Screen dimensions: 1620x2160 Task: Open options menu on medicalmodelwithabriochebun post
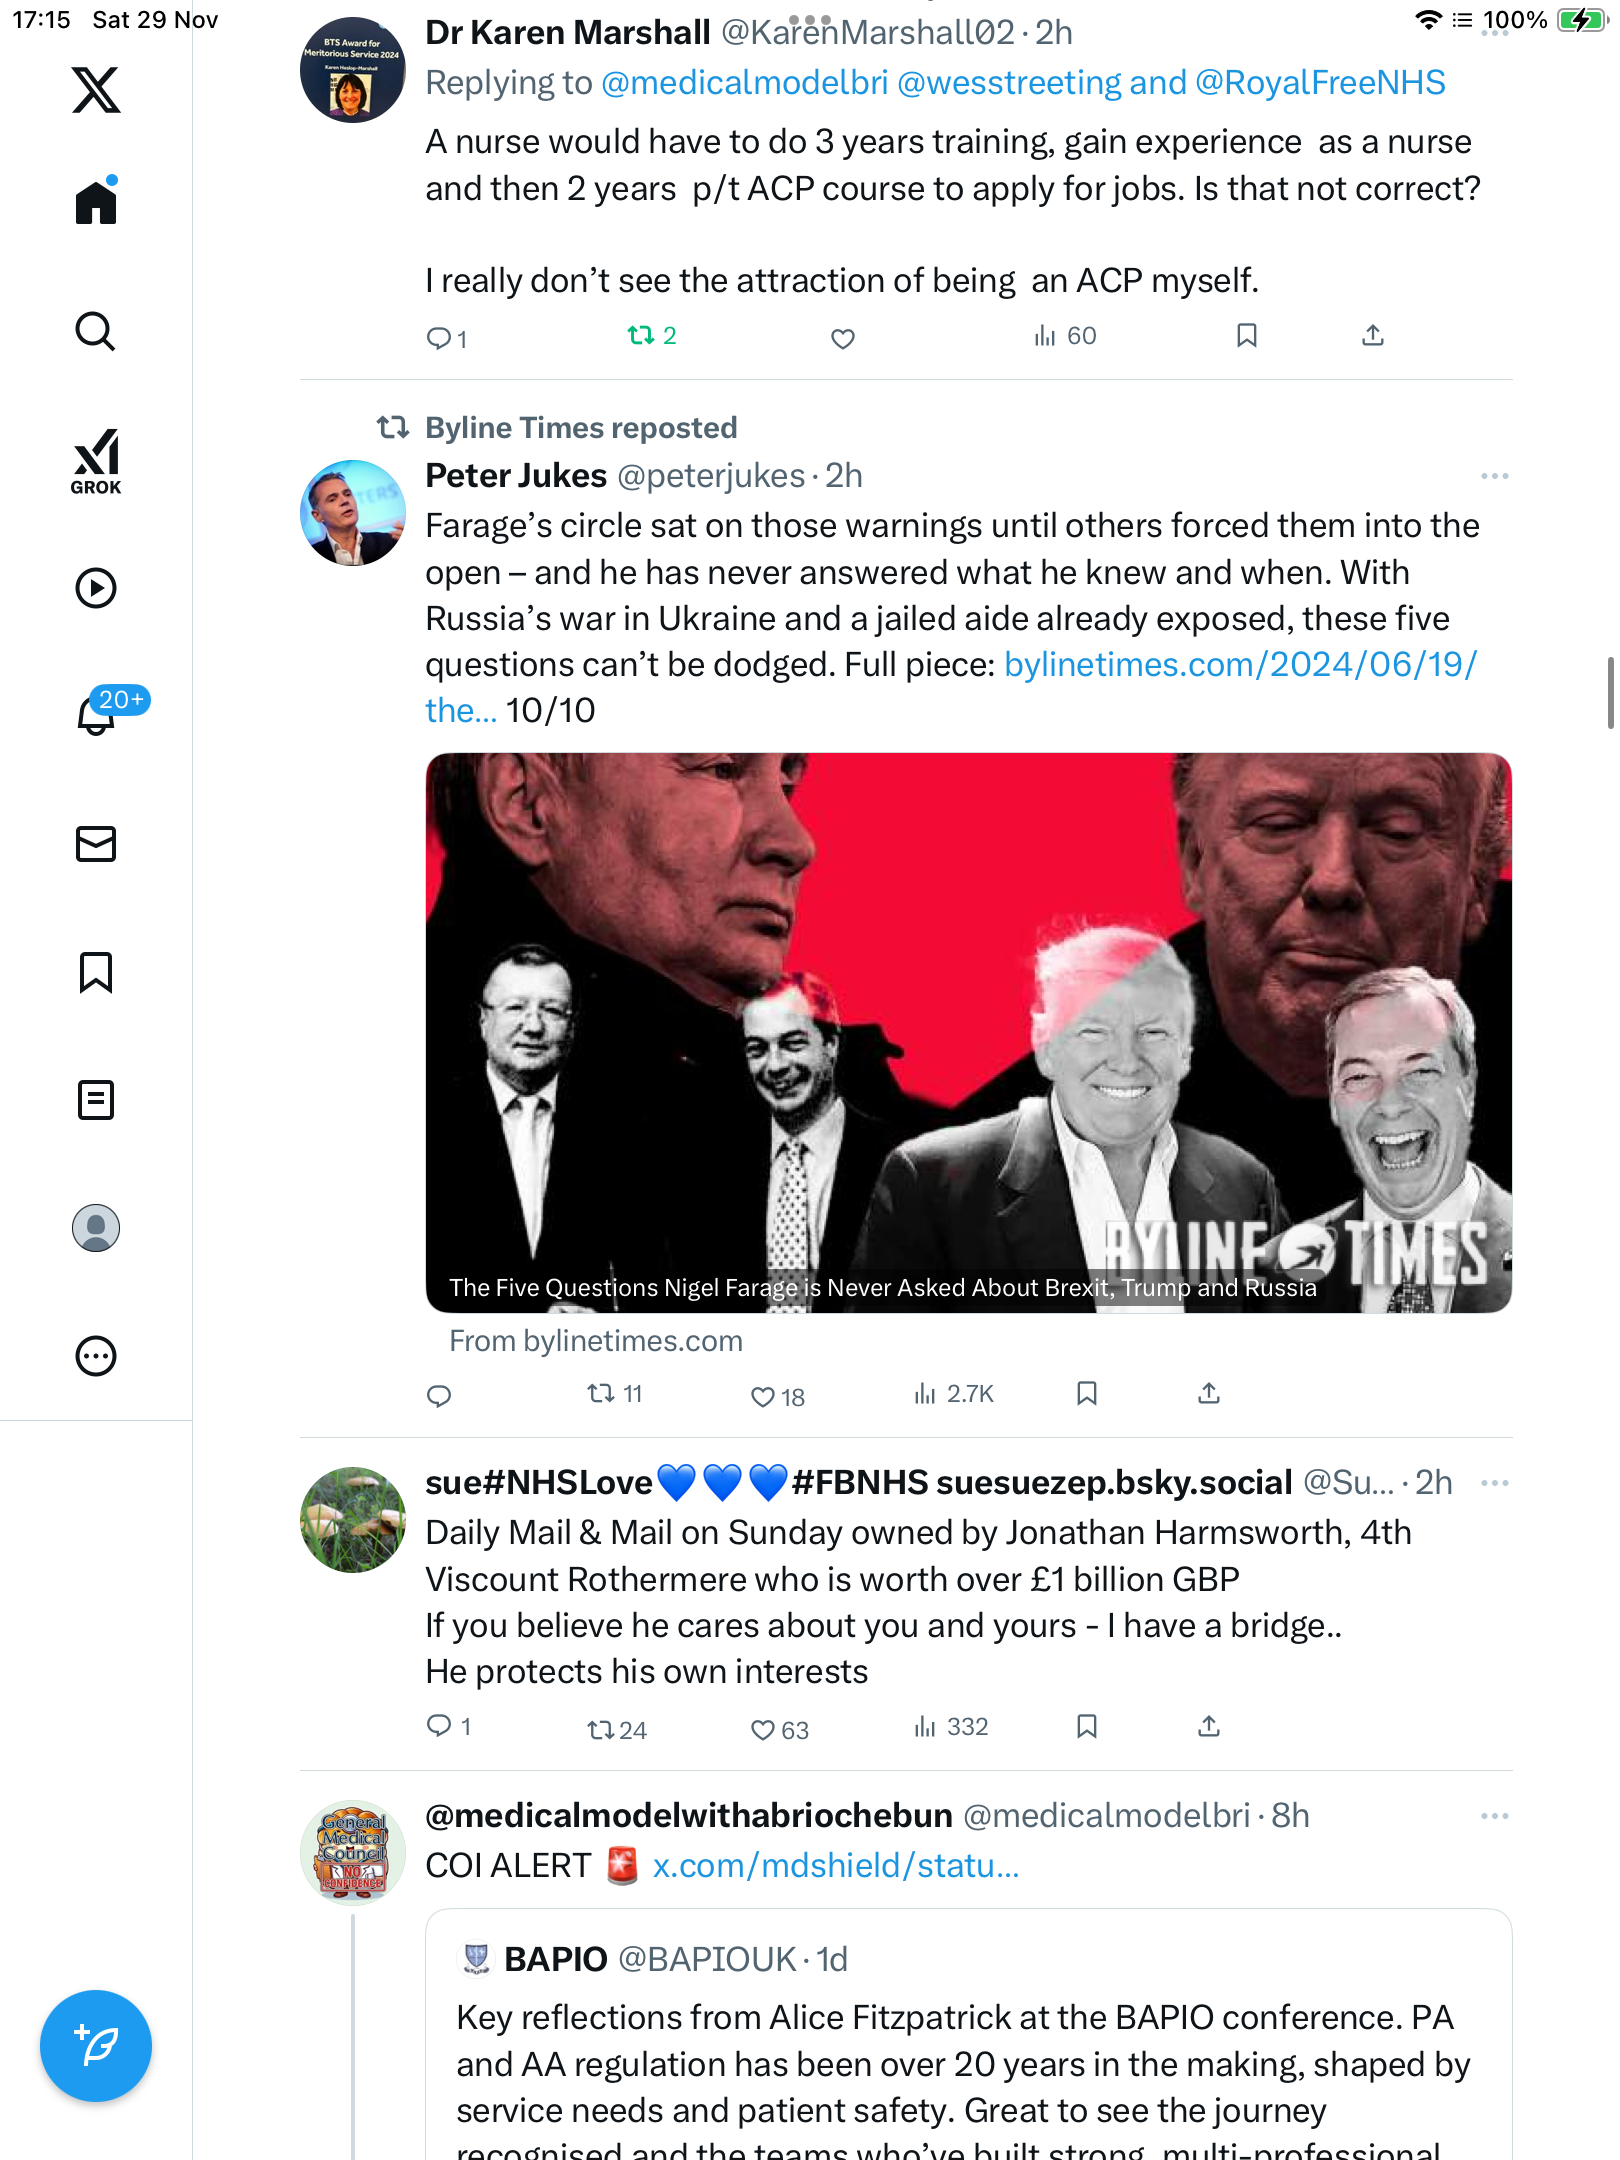1494,1816
